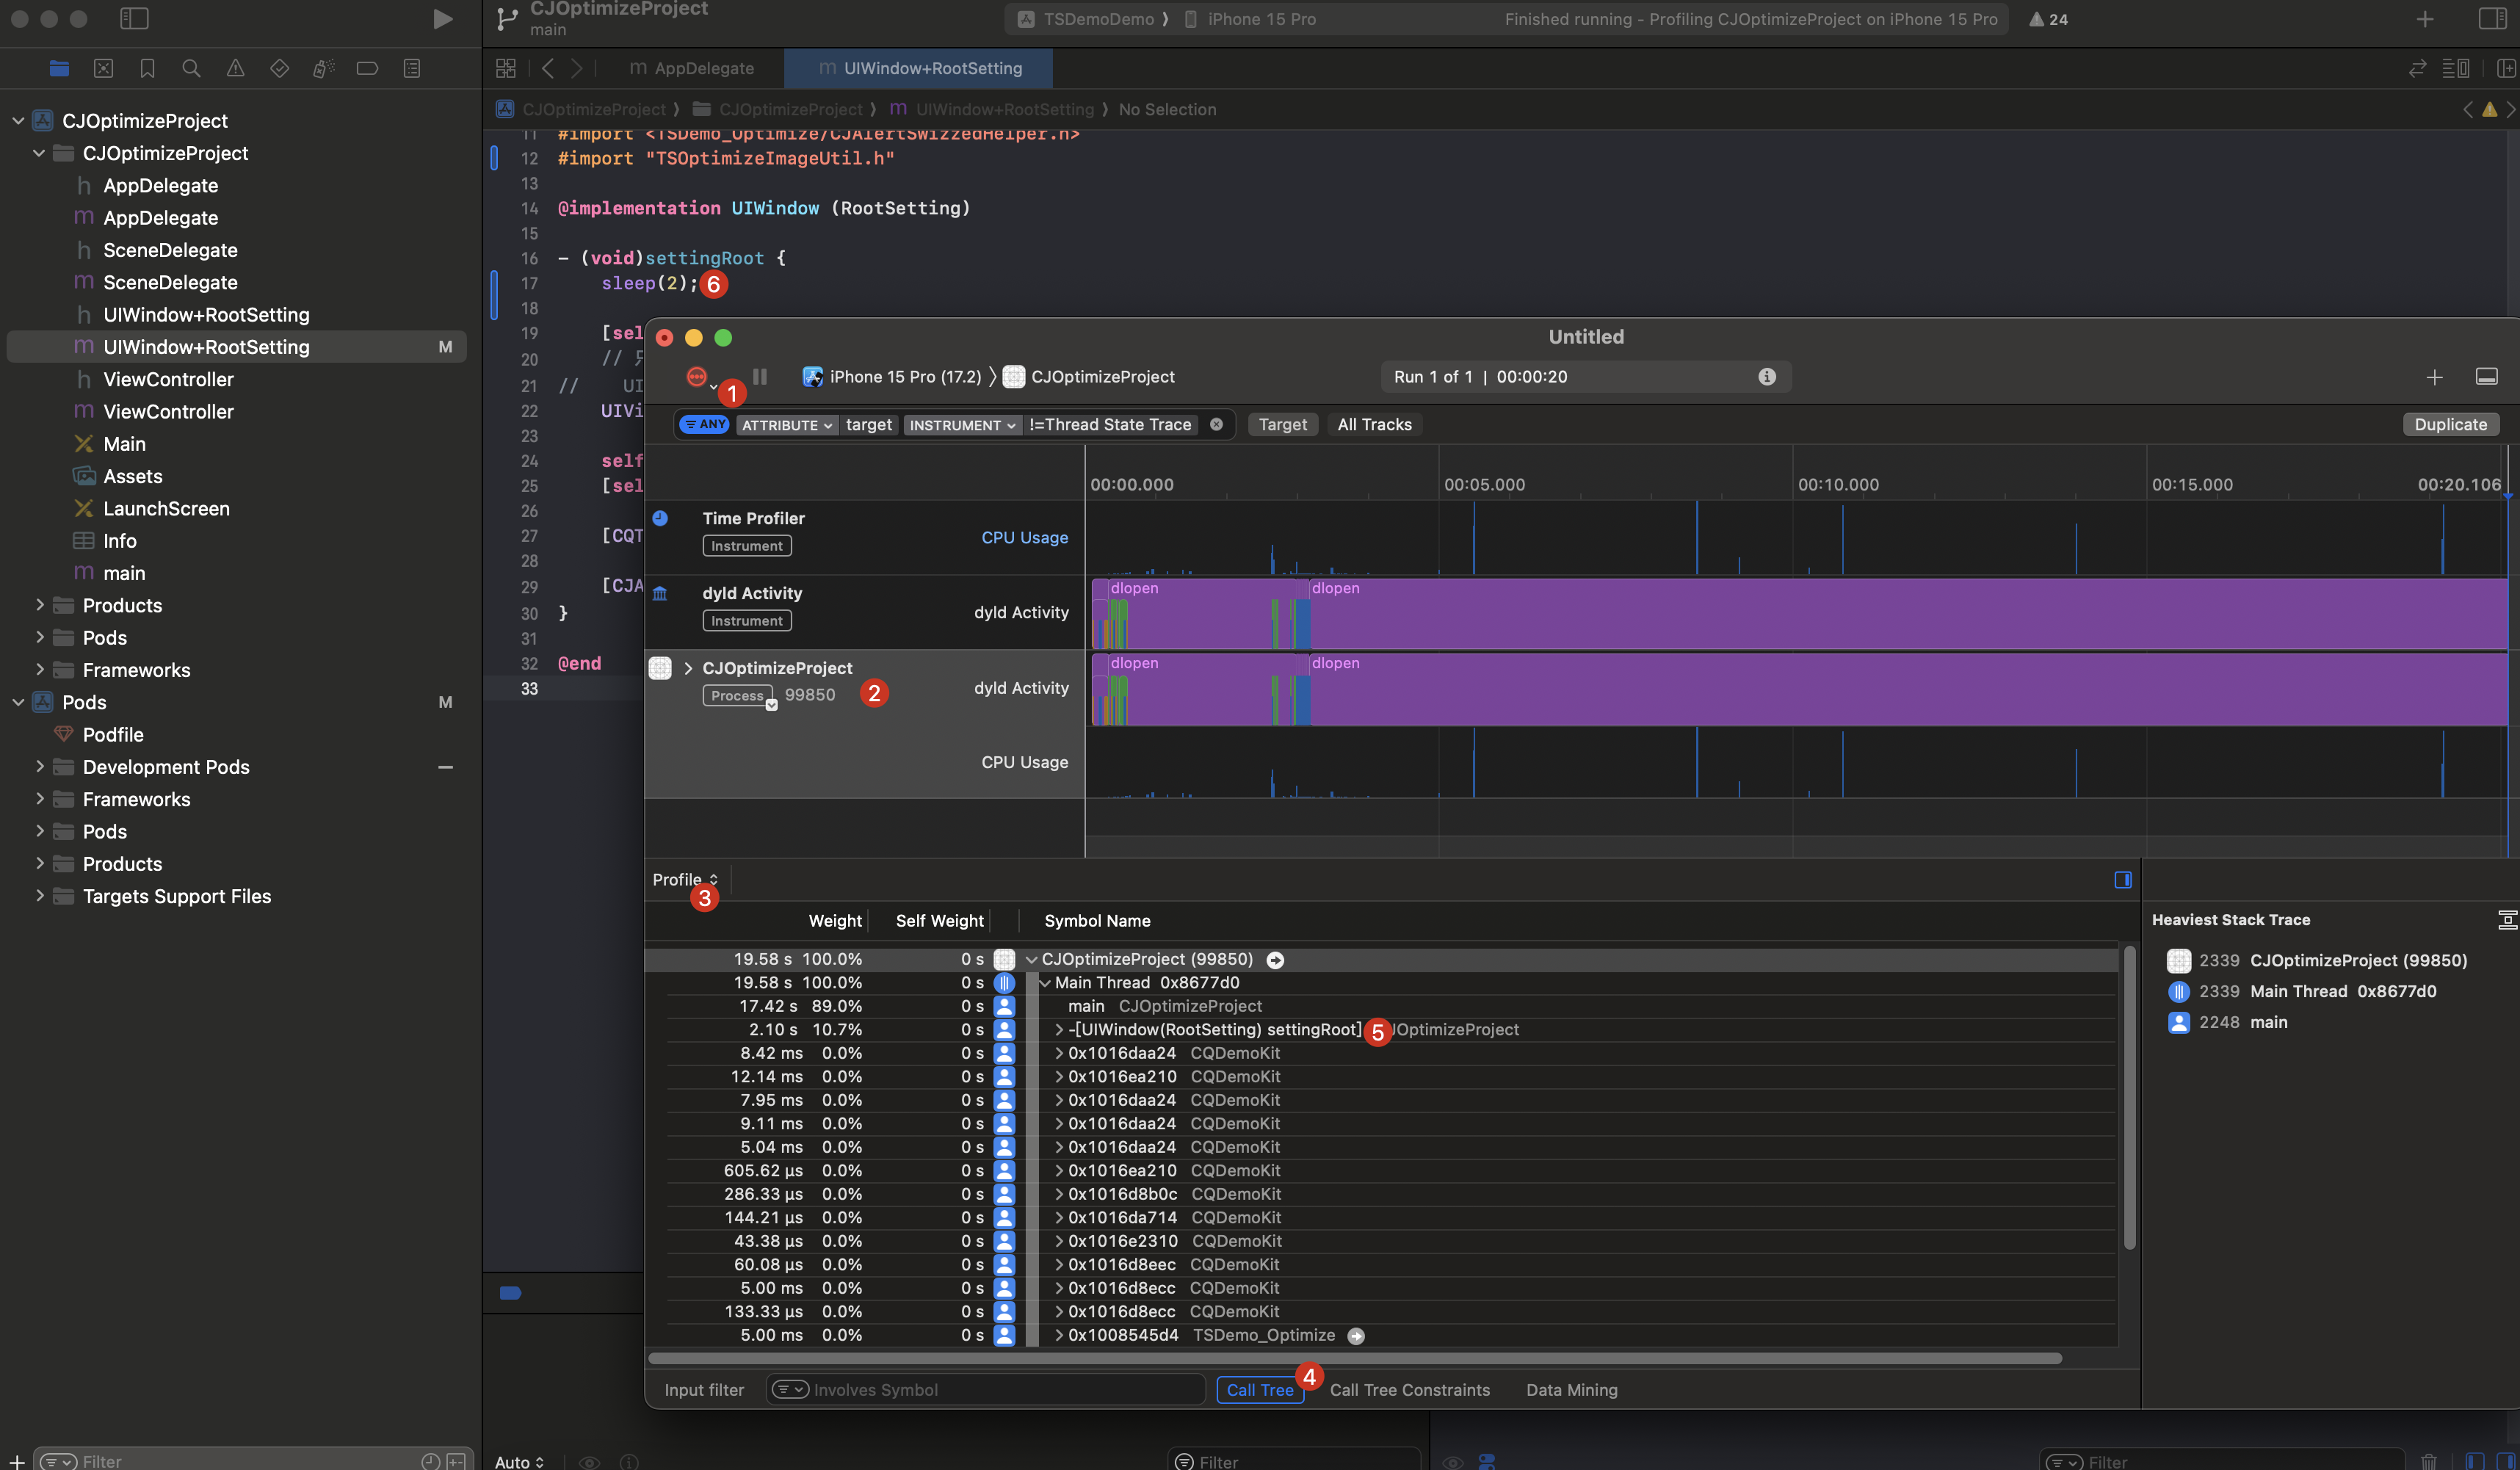The image size is (2520, 1470).
Task: Open the Debug navigator spray icon
Action: (323, 68)
